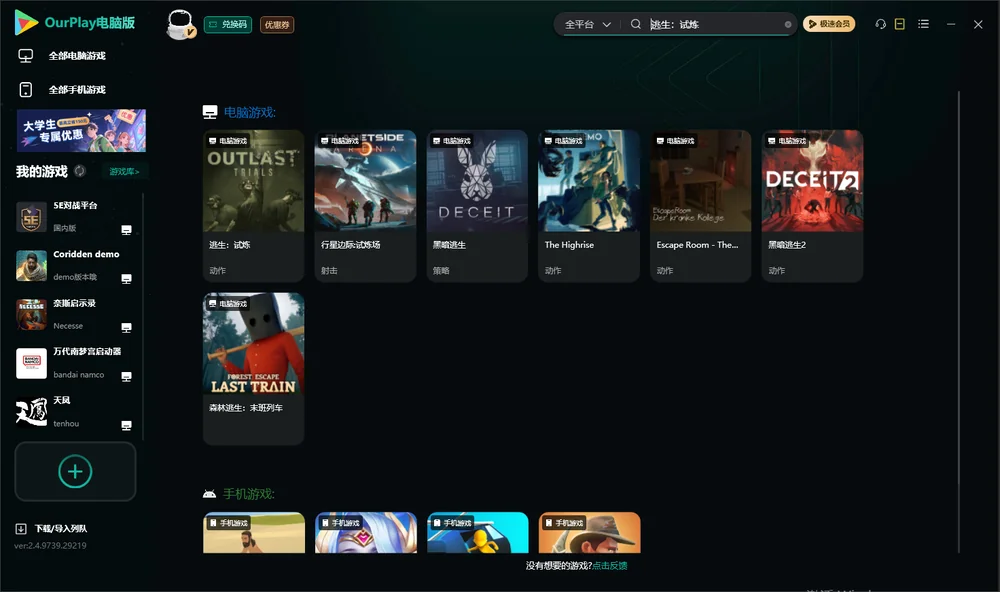The width and height of the screenshot is (1000, 592).
Task: Open the 大学生专属优惠 banner
Action: 81,131
